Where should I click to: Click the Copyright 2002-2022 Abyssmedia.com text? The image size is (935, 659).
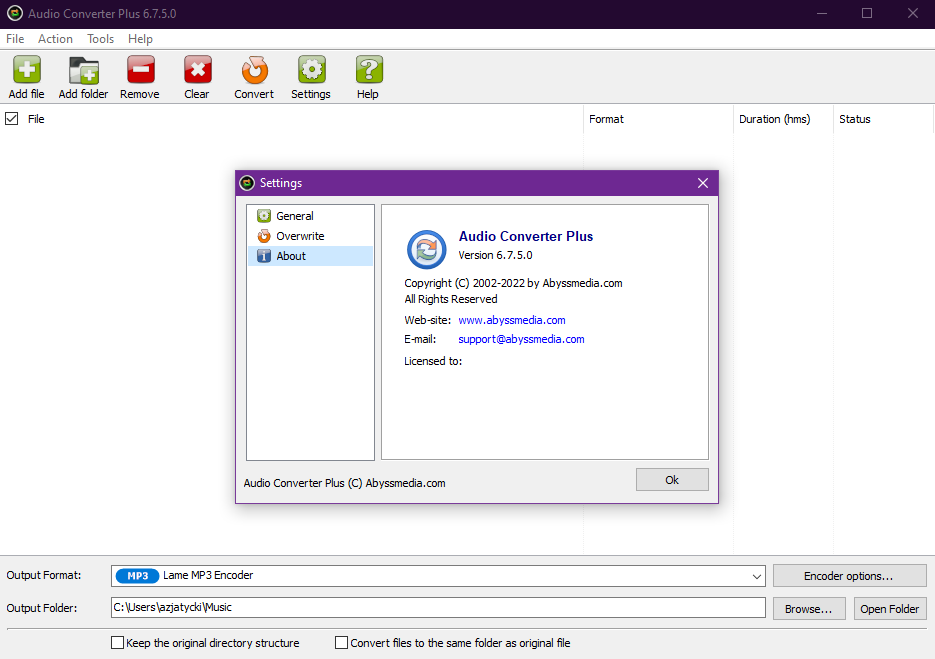point(513,283)
